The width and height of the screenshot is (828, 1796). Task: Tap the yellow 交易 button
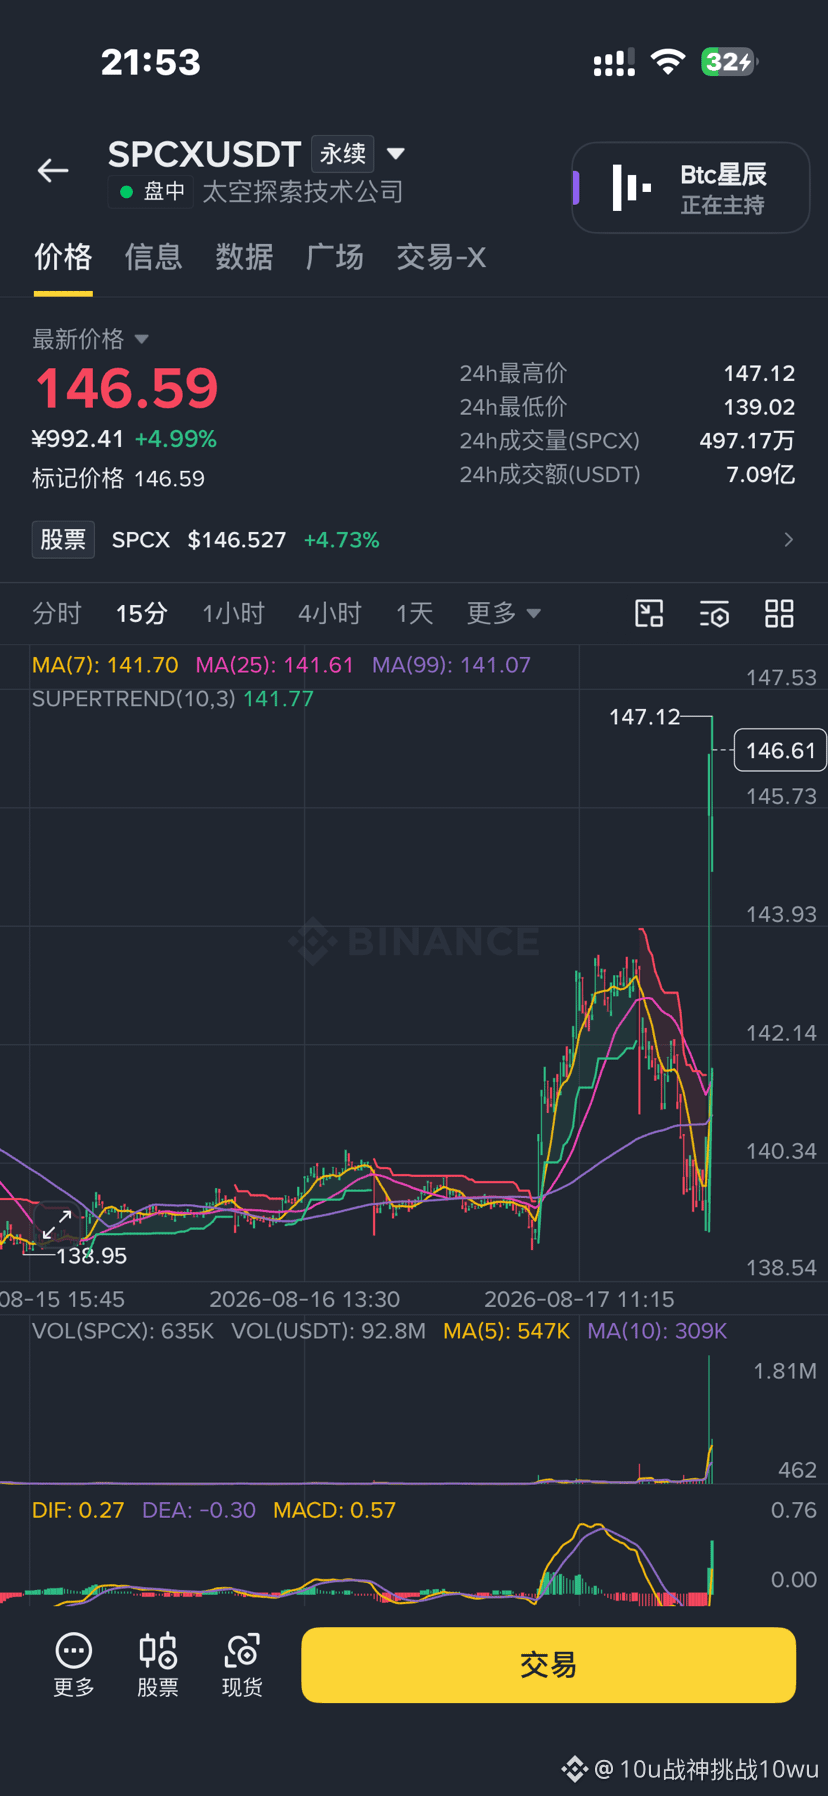pyautogui.click(x=549, y=1665)
